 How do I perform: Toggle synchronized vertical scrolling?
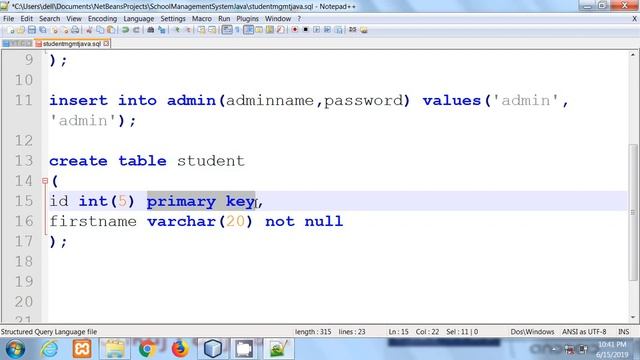pos(202,30)
